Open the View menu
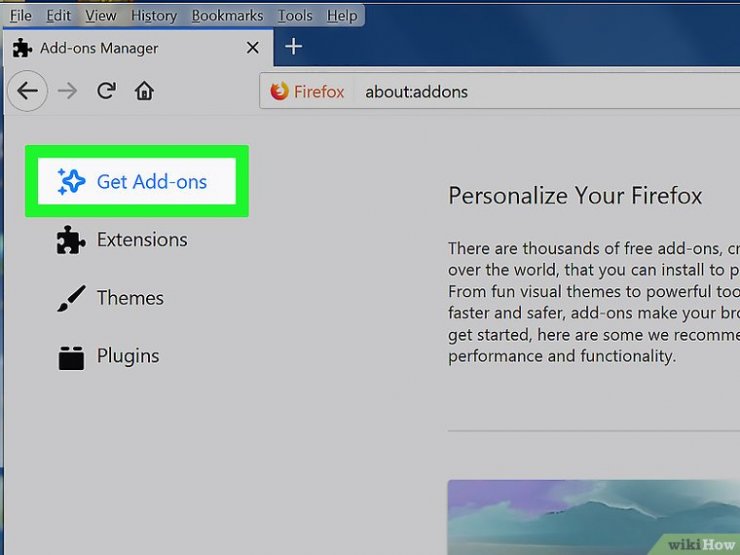 [101, 16]
